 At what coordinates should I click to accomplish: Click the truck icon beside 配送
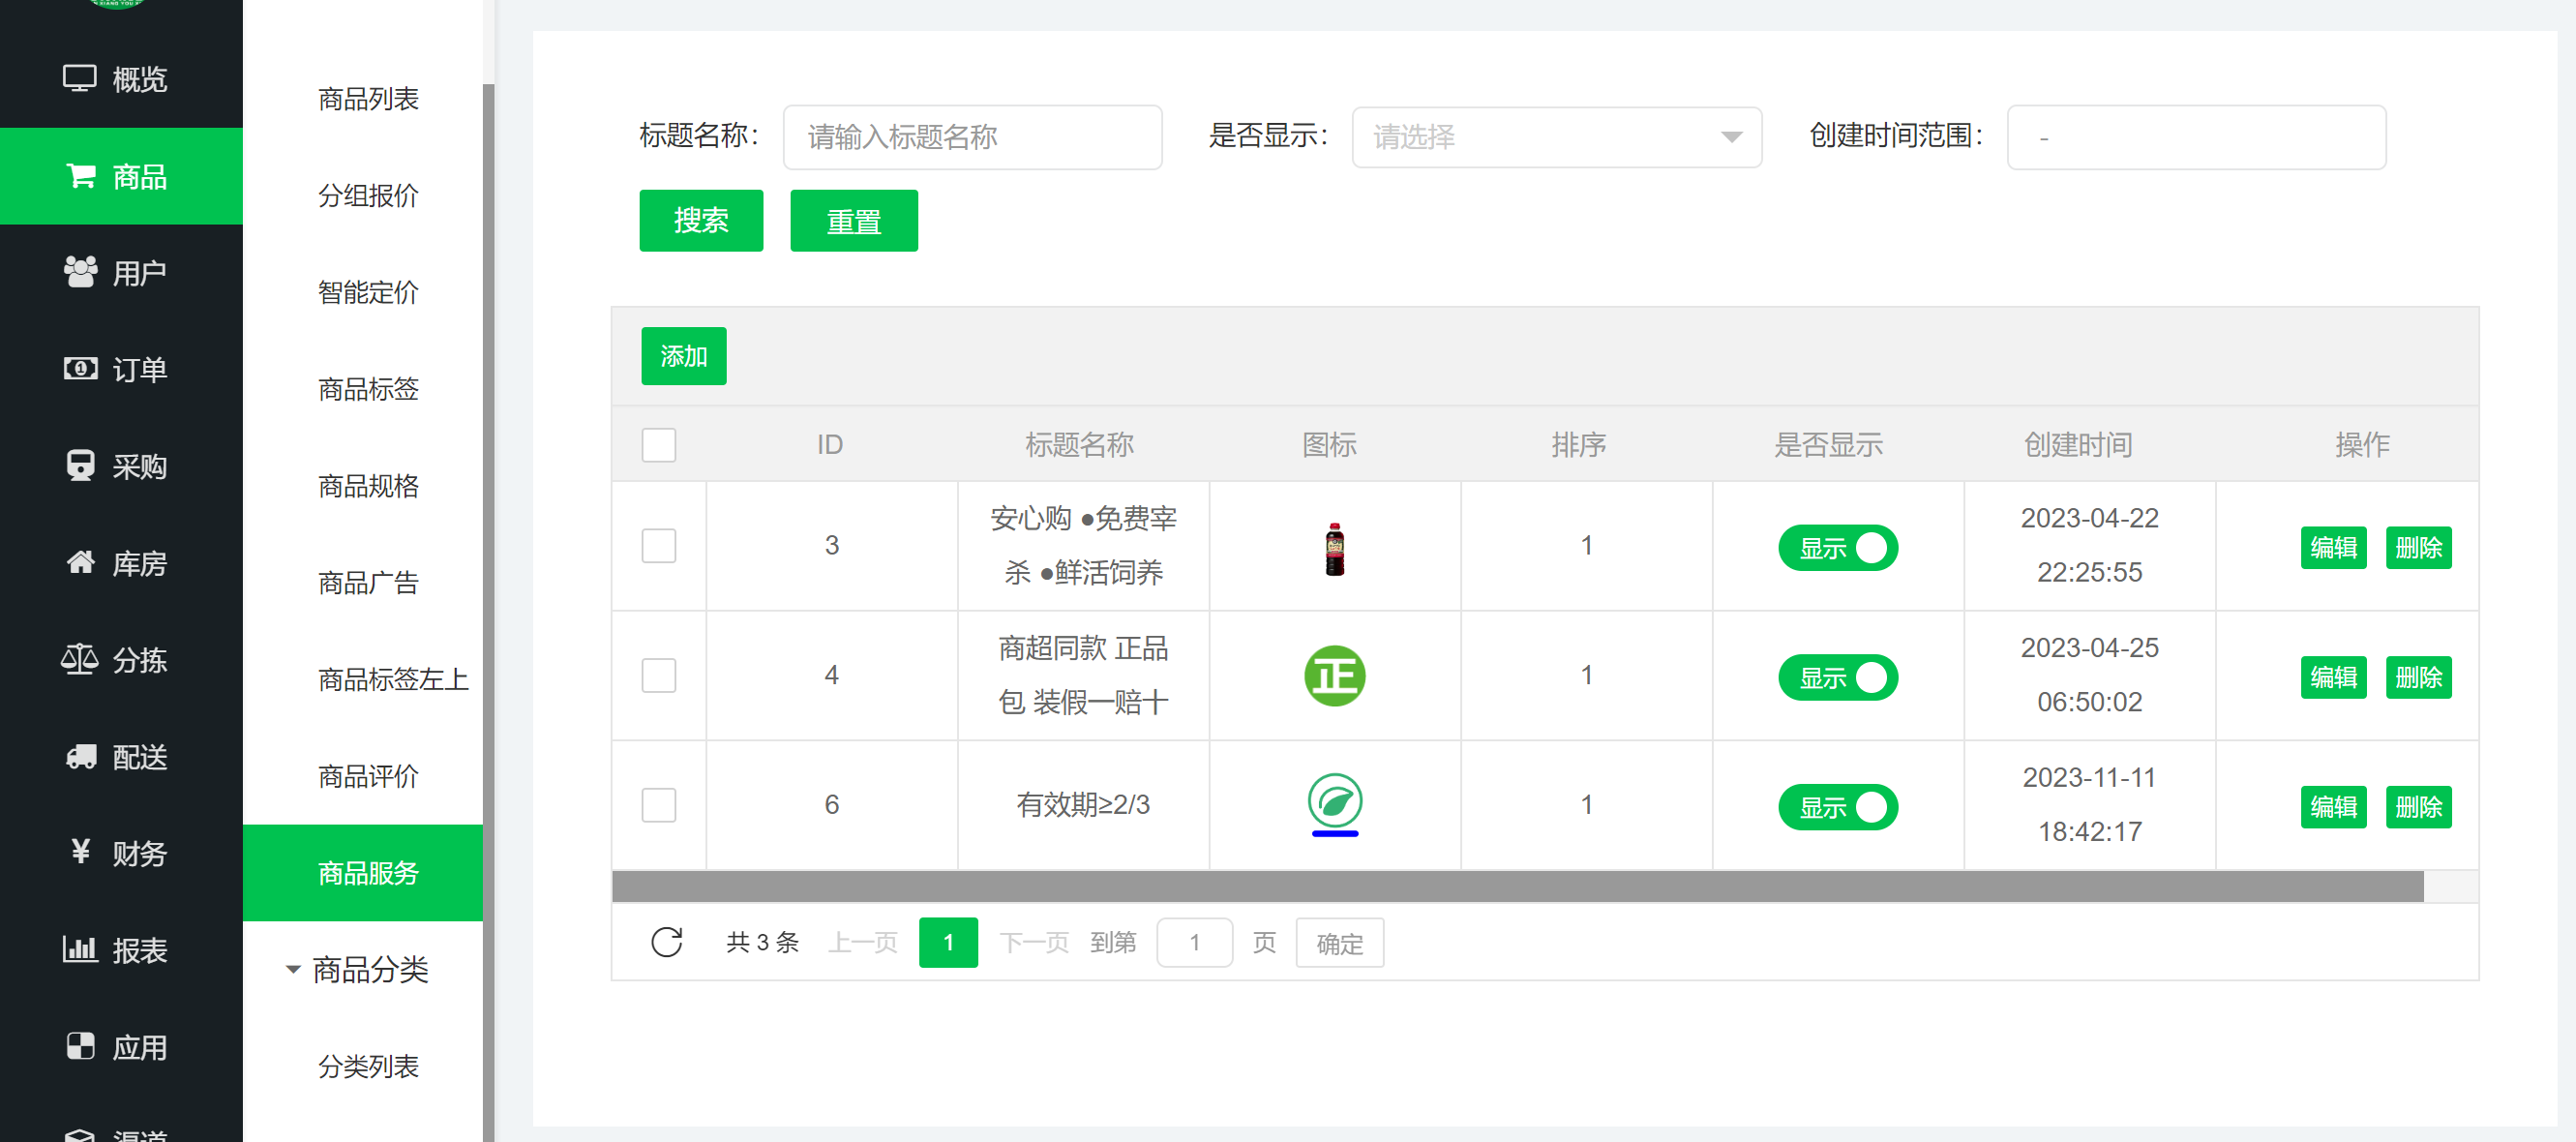[x=80, y=757]
